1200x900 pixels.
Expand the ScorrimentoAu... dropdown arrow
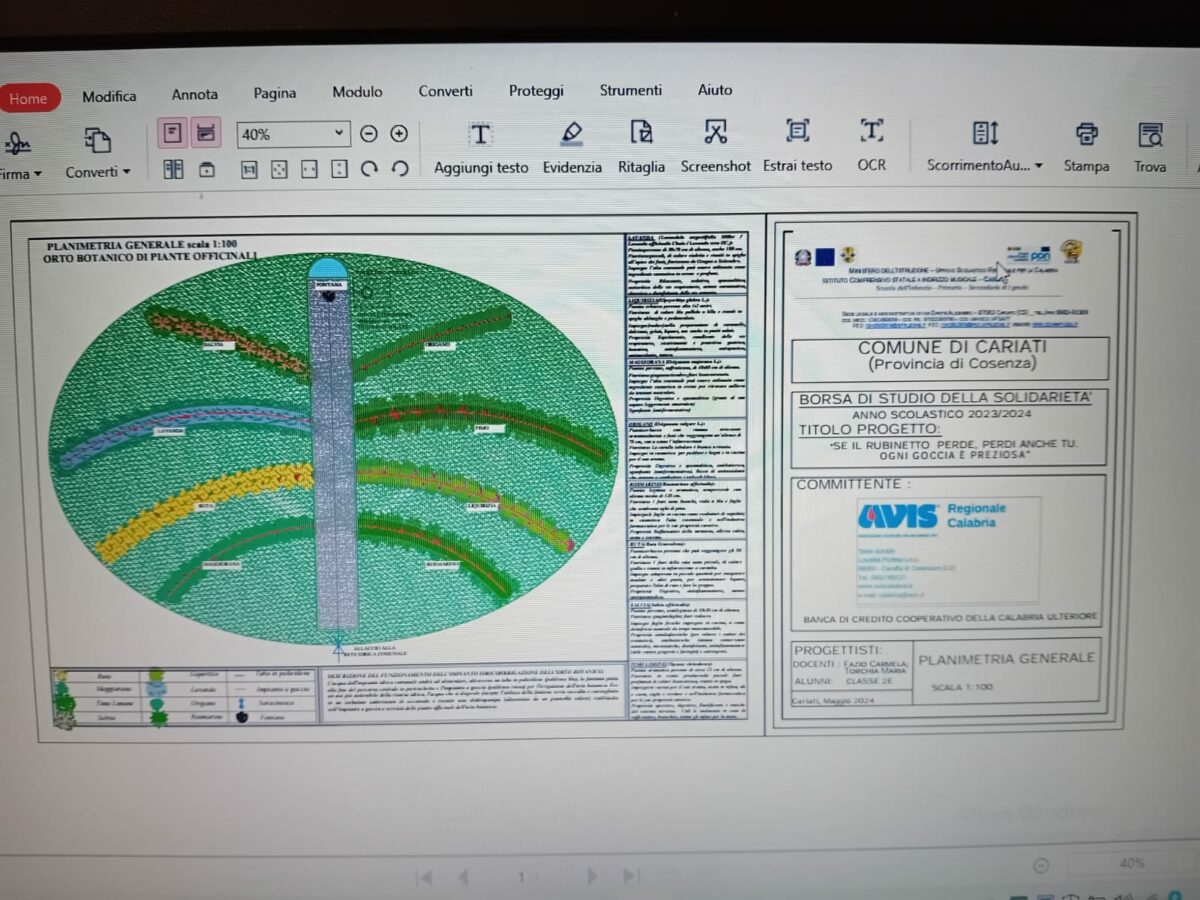coord(1038,167)
